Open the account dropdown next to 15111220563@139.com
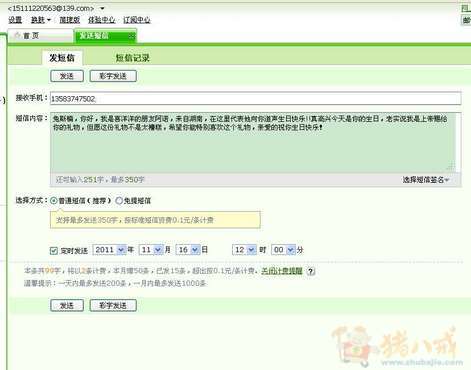The width and height of the screenshot is (471, 370). 102,8
